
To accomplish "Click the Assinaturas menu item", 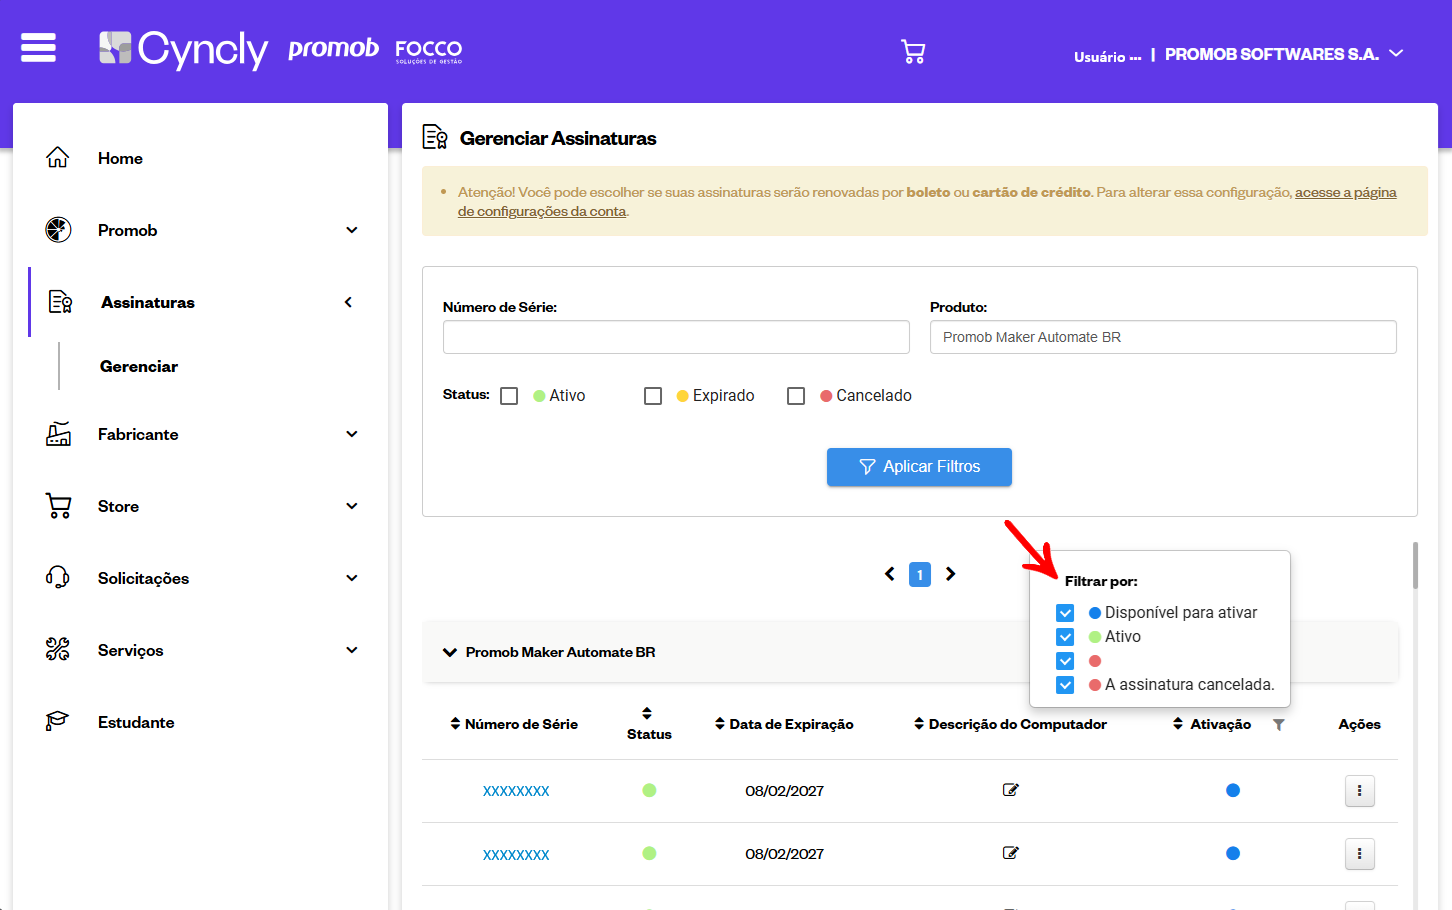I will [148, 302].
